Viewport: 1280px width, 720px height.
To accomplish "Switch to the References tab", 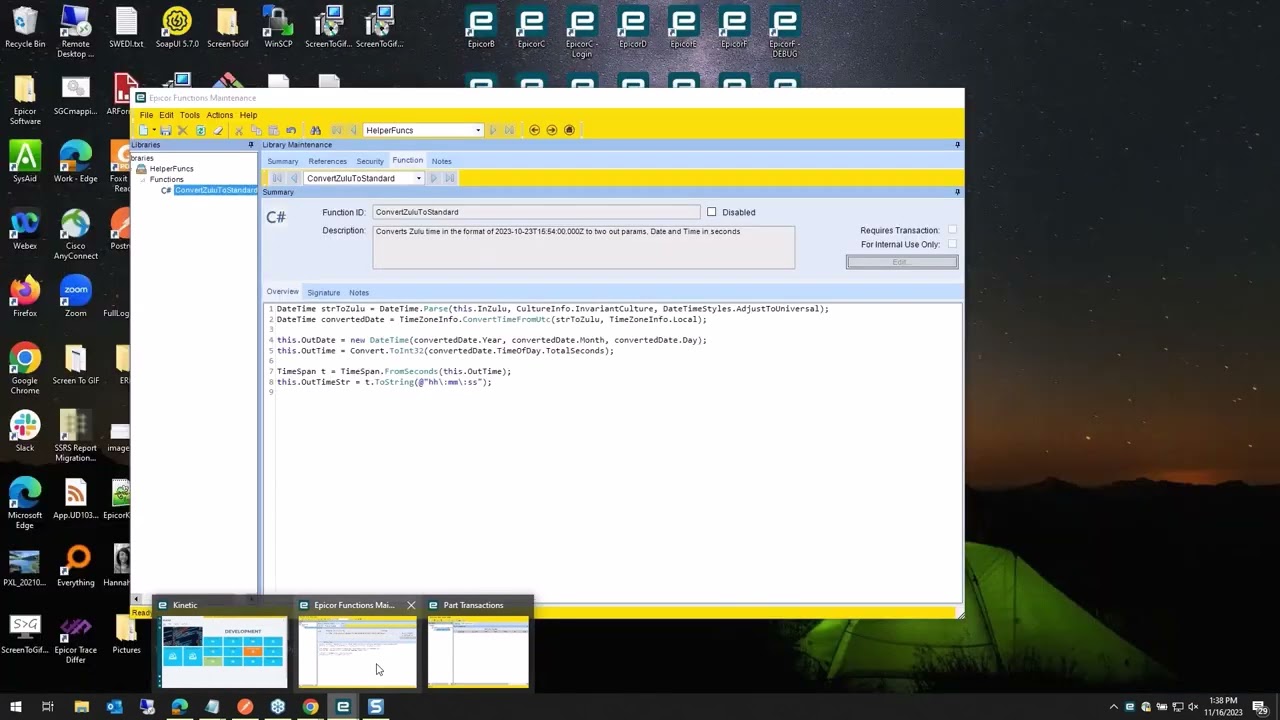I will [x=327, y=161].
